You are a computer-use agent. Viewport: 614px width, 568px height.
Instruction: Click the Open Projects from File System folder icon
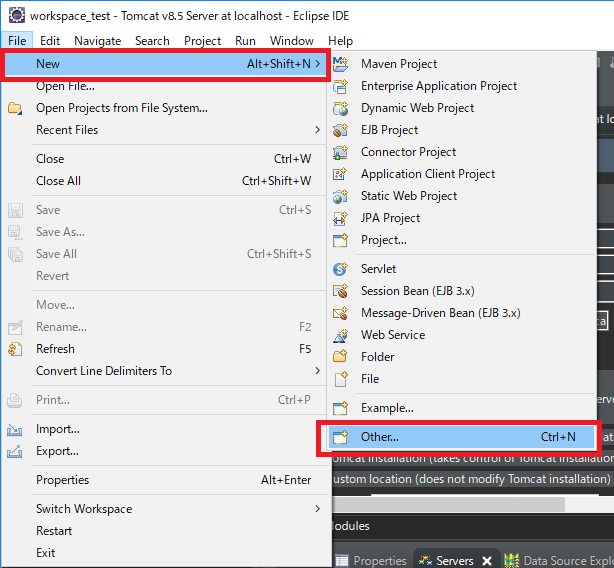(15, 108)
